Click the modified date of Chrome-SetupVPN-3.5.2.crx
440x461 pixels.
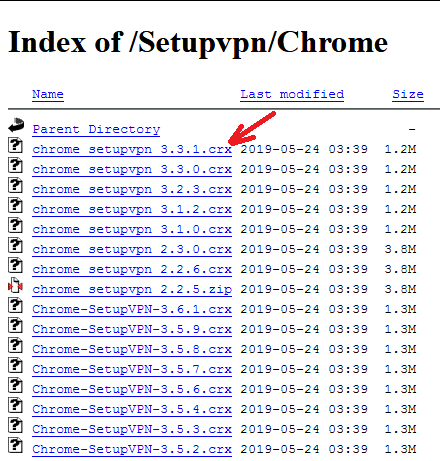(304, 449)
